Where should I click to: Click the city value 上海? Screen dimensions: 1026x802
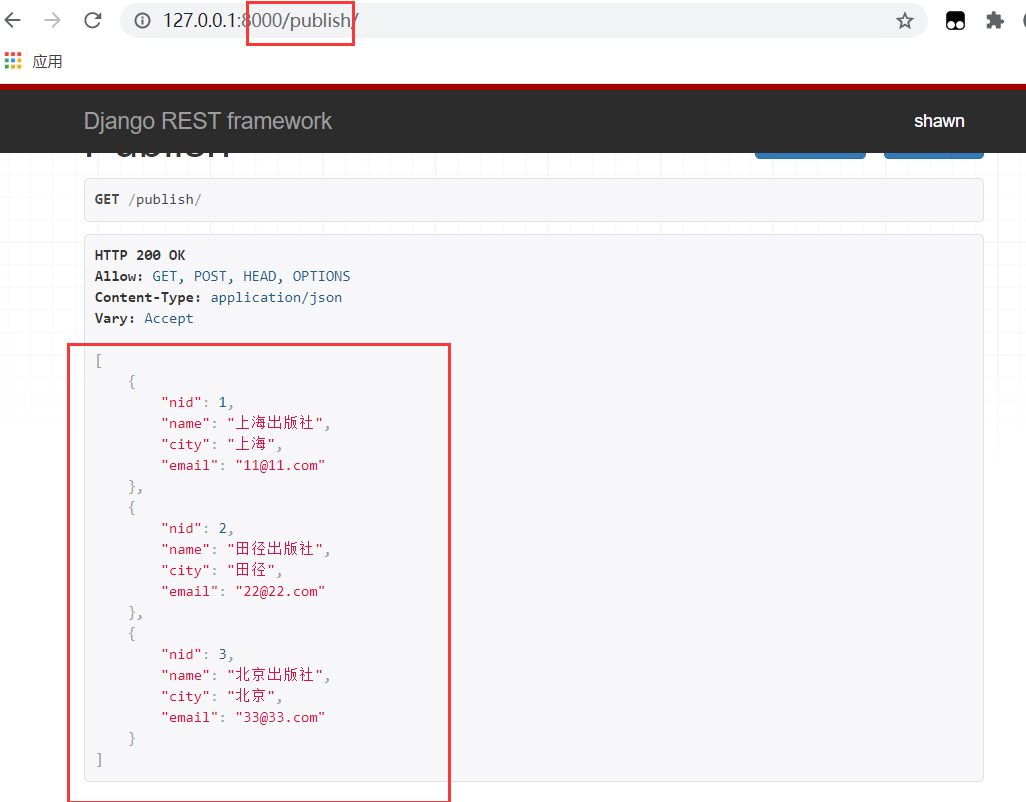pyautogui.click(x=251, y=444)
